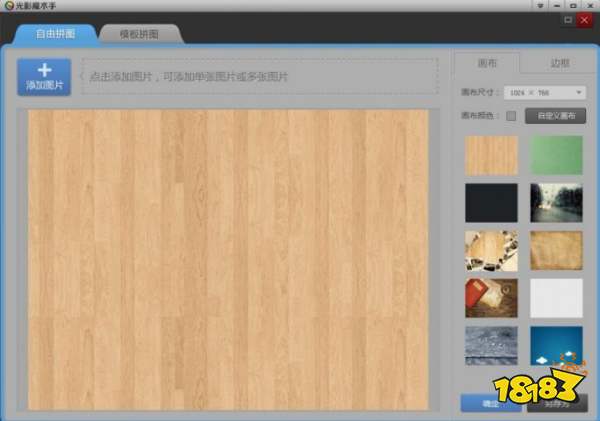Screen dimensions: 600x421
Task: Select the green canvas background thumbnail
Action: click(556, 155)
